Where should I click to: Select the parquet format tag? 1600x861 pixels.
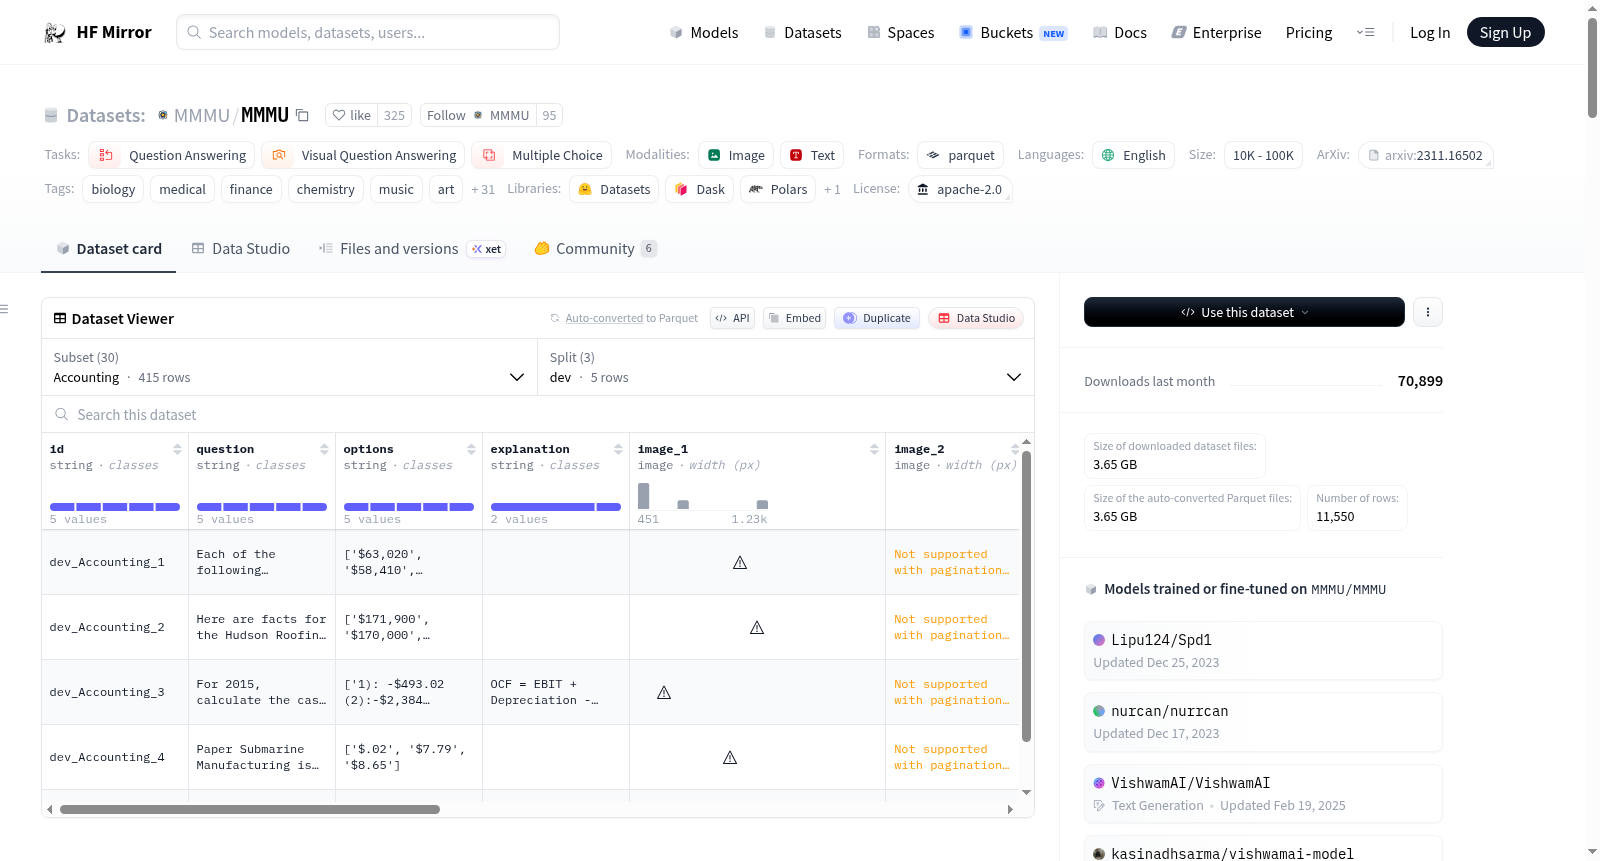pyautogui.click(x=960, y=156)
